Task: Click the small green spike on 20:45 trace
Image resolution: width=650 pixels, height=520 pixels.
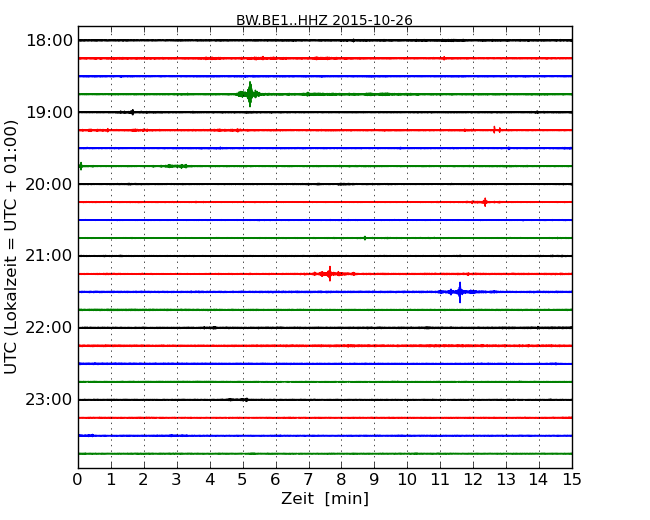Action: (365, 238)
